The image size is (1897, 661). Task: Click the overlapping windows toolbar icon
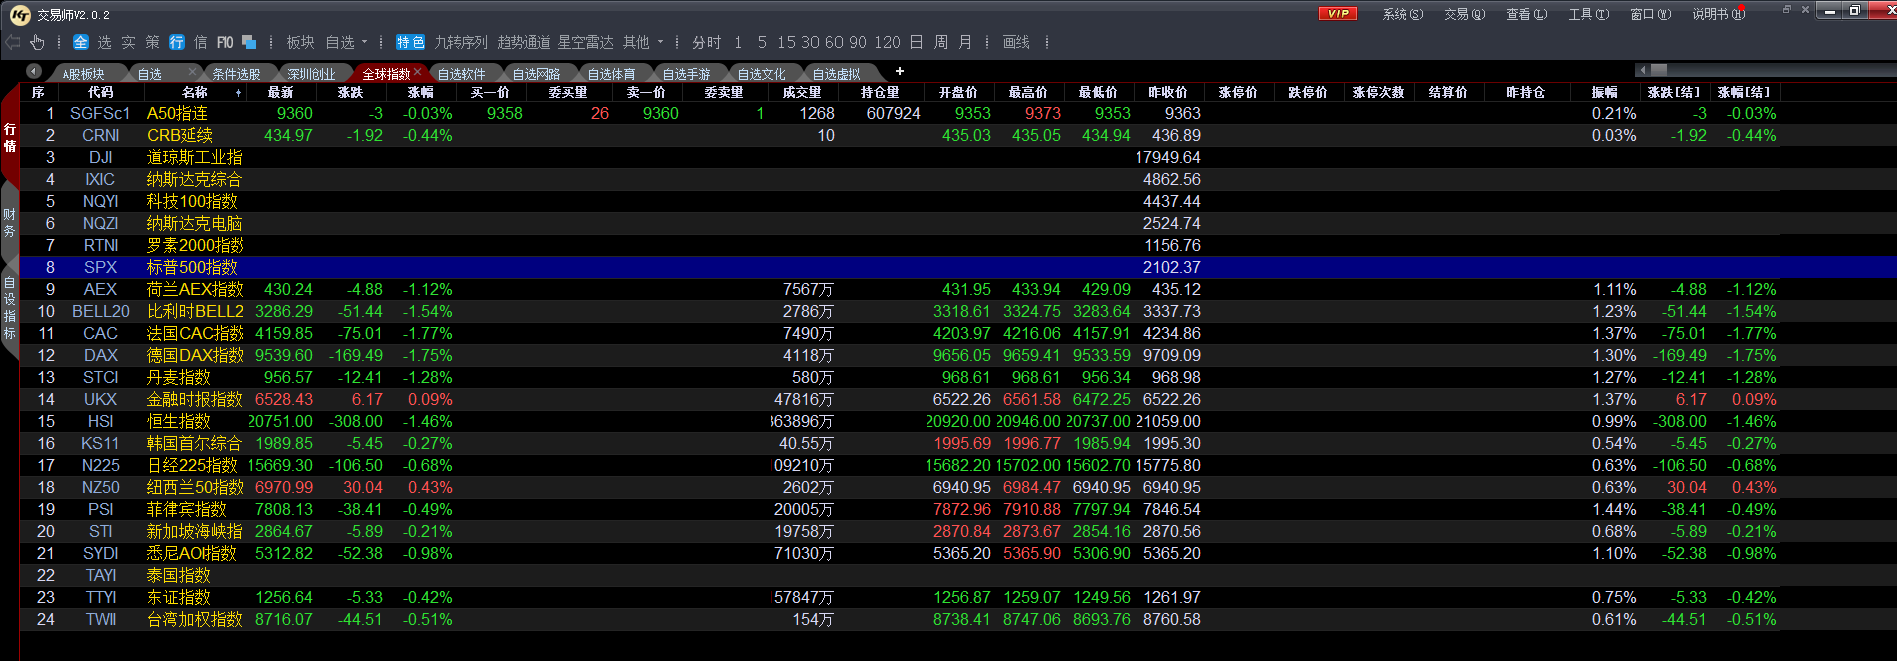click(x=249, y=42)
